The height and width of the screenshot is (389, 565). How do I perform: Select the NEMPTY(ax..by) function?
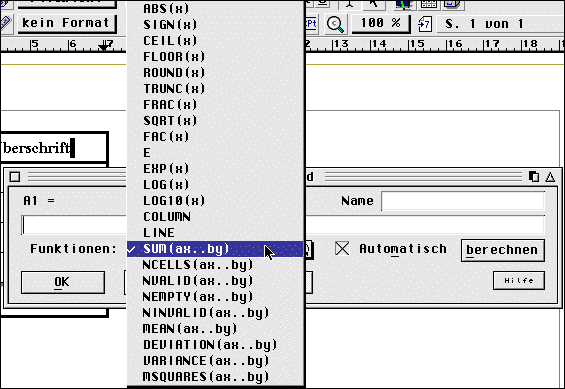pyautogui.click(x=216, y=296)
